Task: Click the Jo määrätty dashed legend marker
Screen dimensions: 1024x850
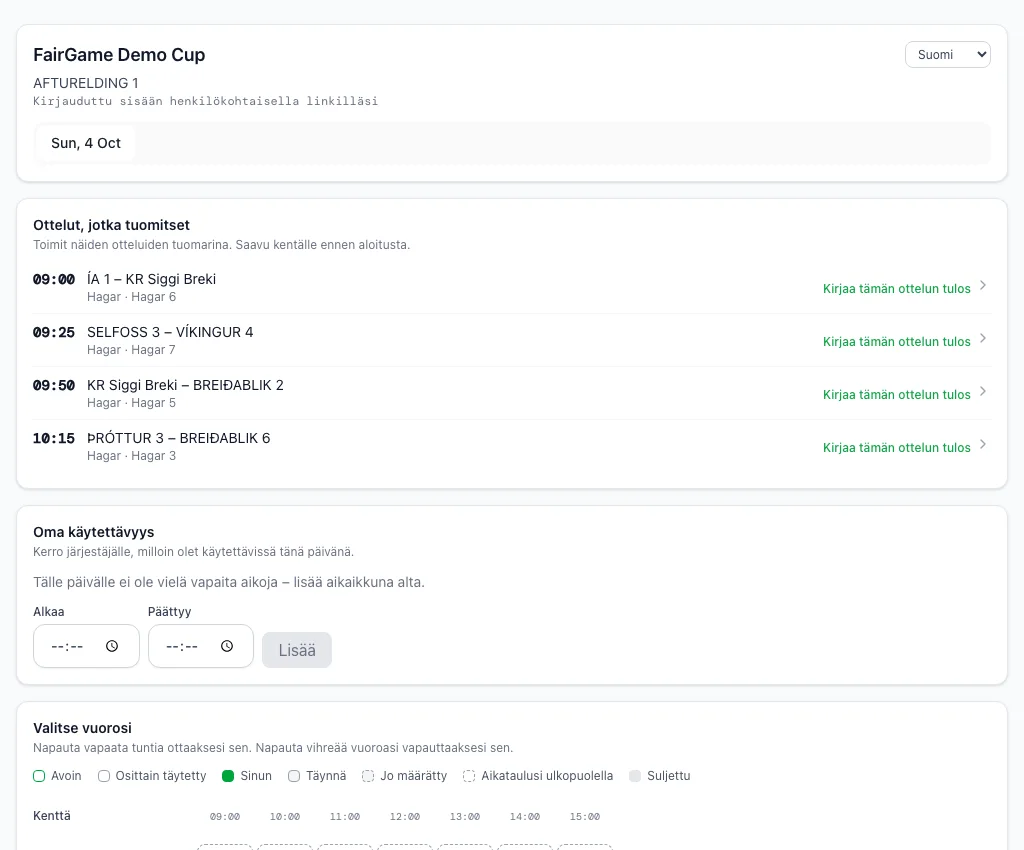Action: (368, 776)
